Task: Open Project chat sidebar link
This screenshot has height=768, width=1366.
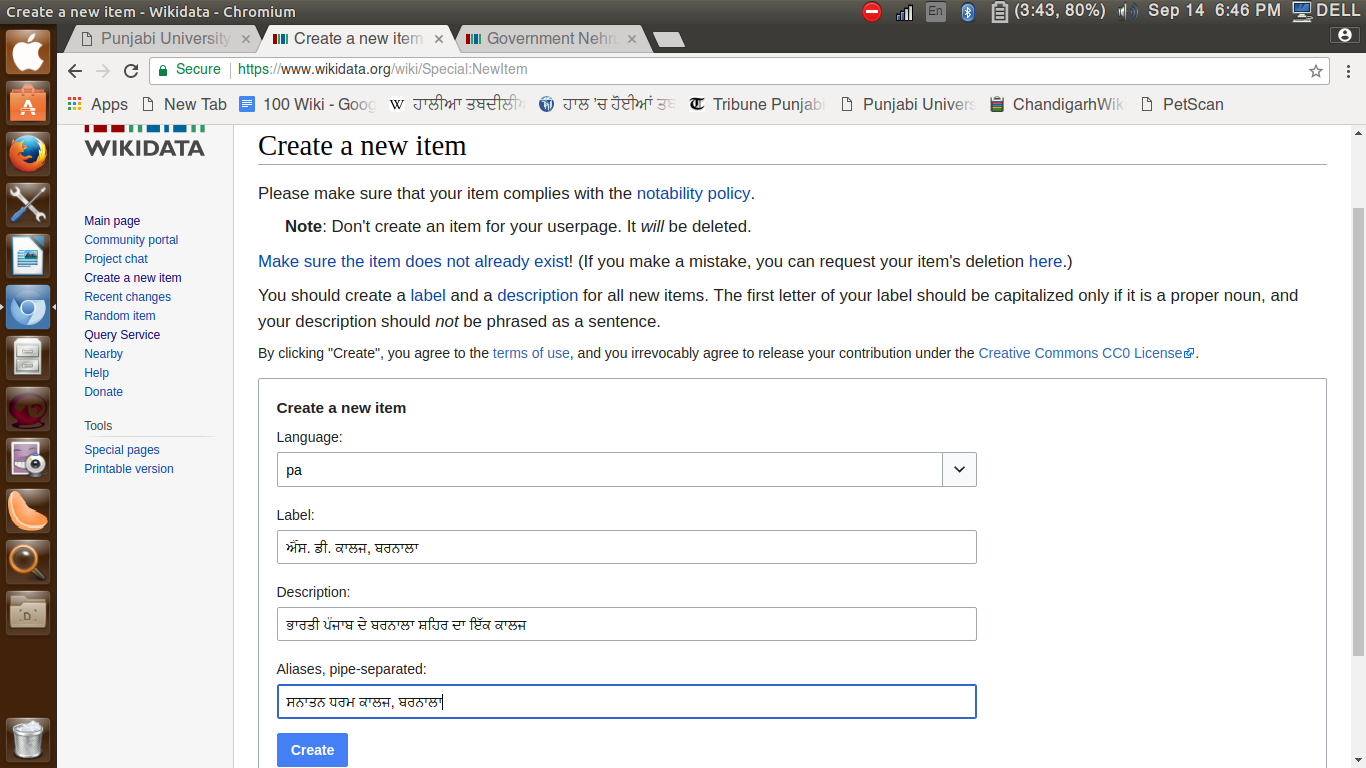Action: coord(116,259)
